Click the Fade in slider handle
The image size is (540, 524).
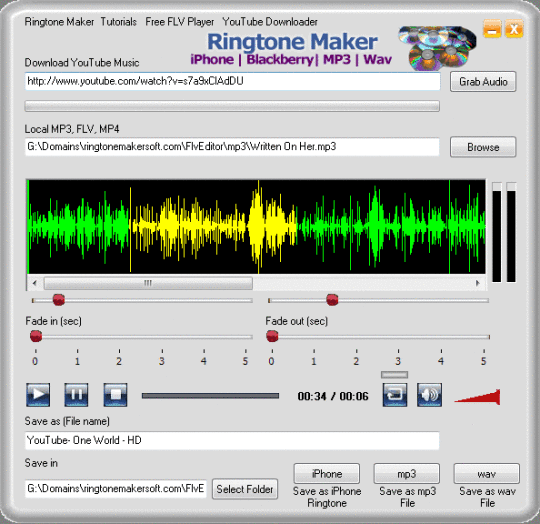pos(36,336)
